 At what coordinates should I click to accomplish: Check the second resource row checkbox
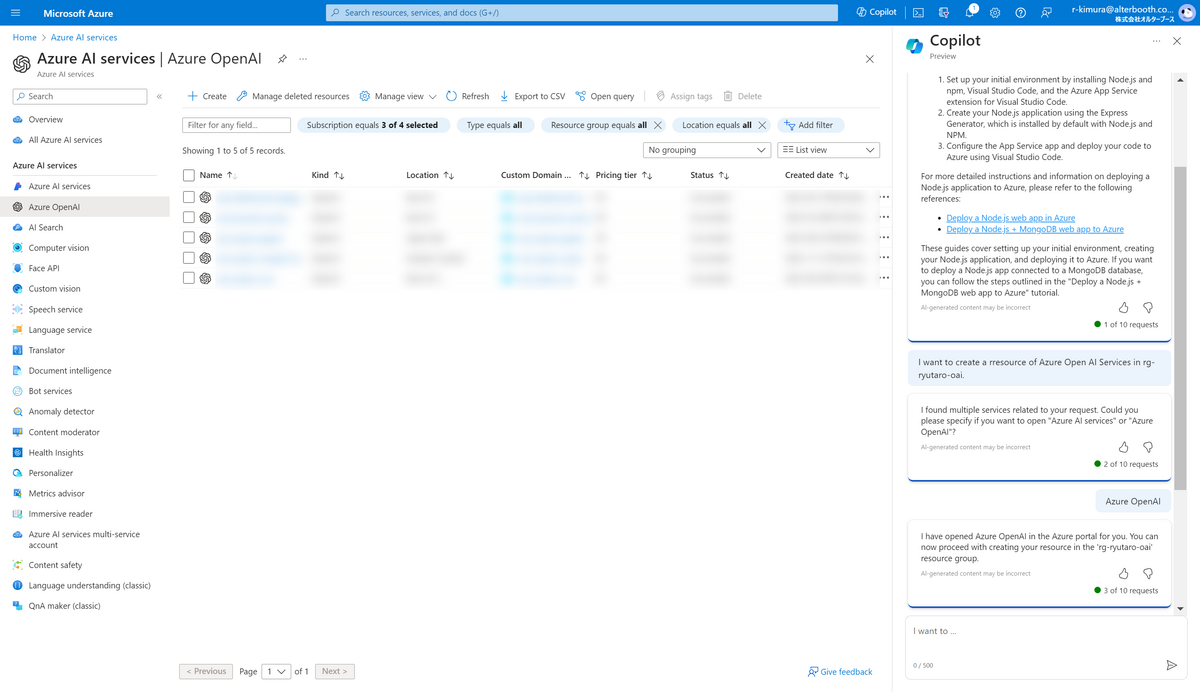[189, 217]
